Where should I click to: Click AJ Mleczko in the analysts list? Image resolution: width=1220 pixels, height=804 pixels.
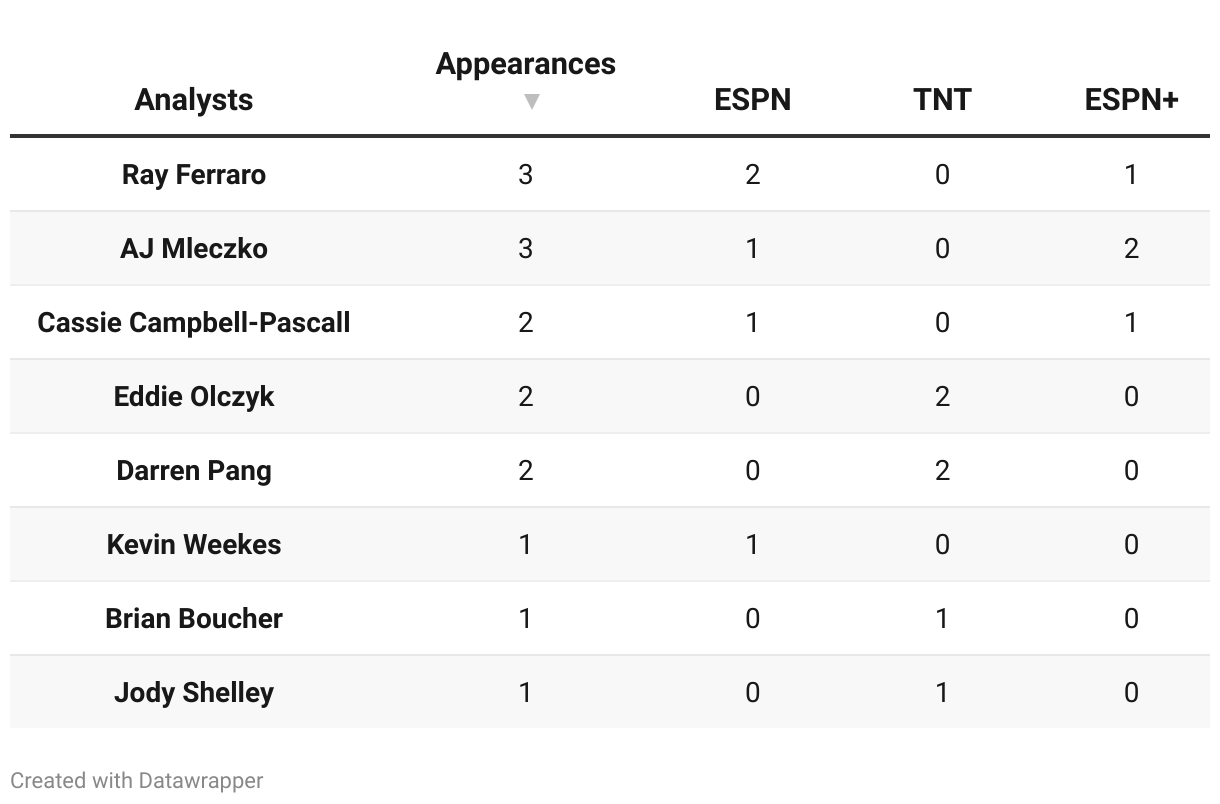(x=194, y=249)
